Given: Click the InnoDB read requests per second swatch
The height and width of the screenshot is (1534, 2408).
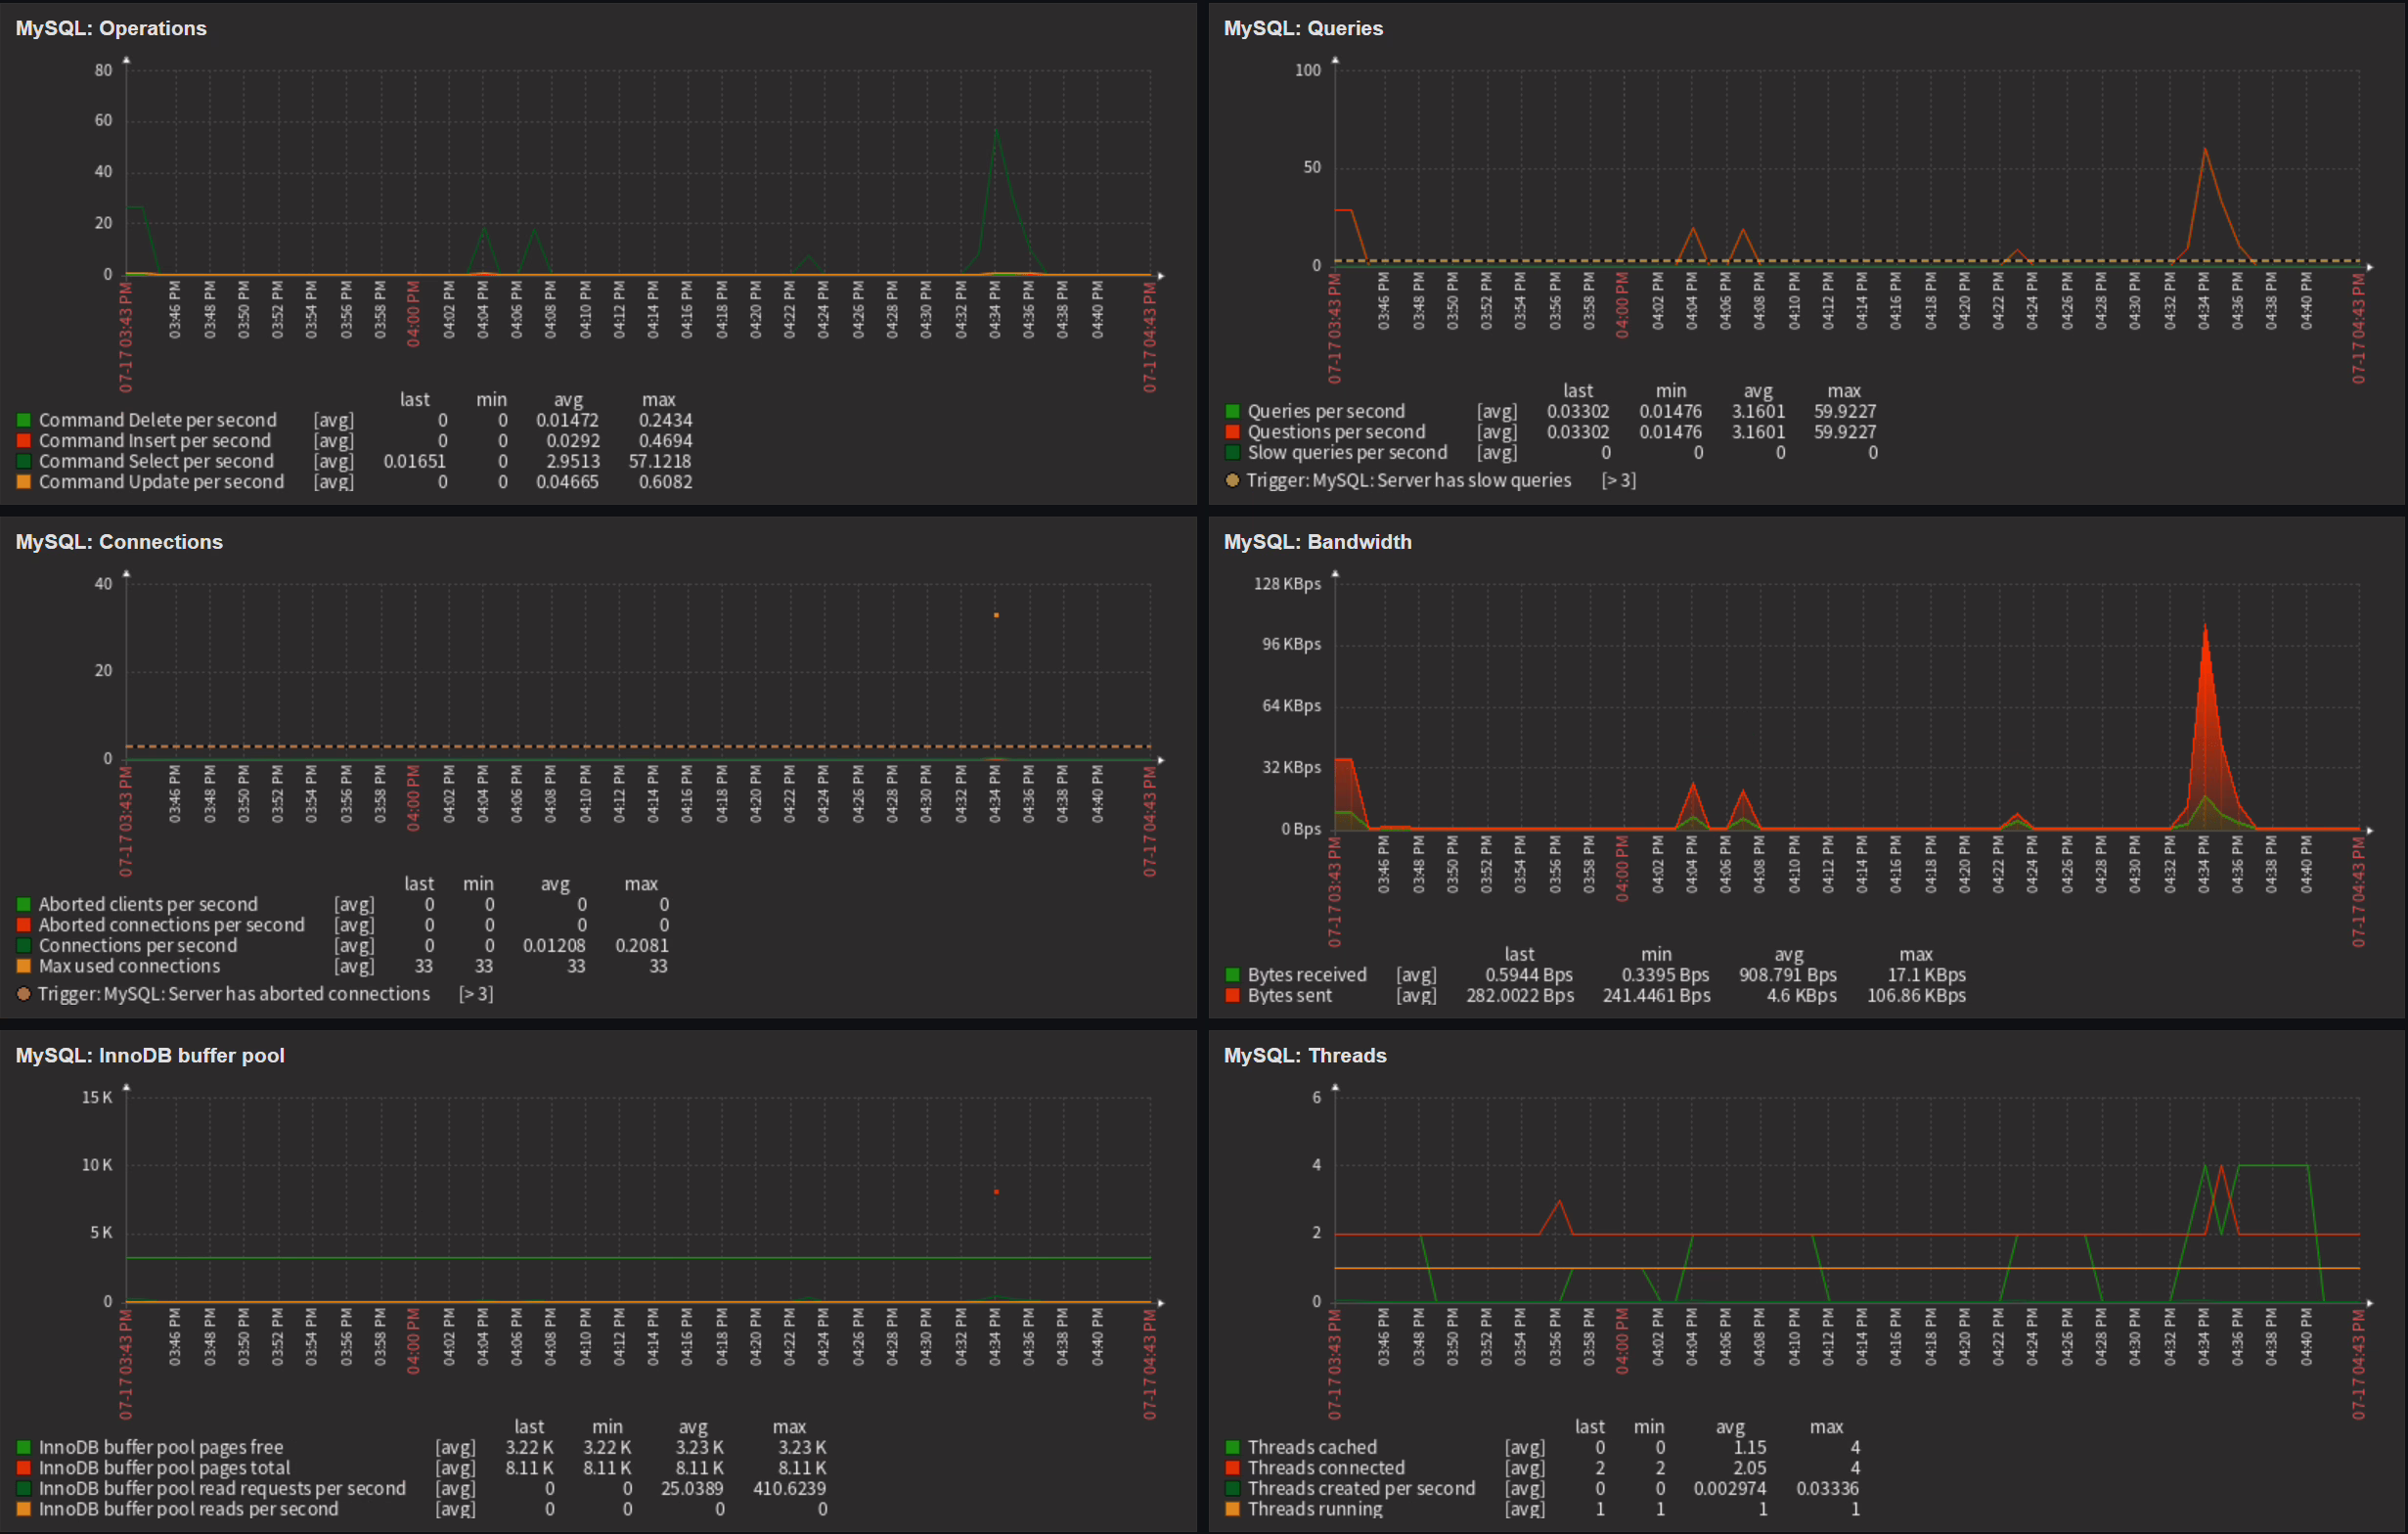Looking at the screenshot, I should [x=24, y=1488].
